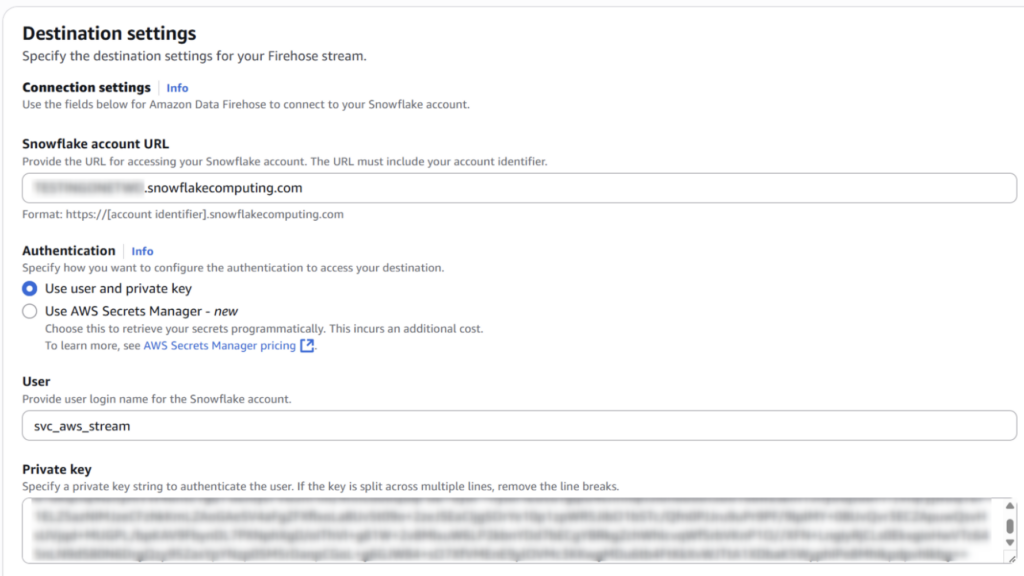Open Info link beside Authentication
The image size is (1024, 576).
[142, 251]
